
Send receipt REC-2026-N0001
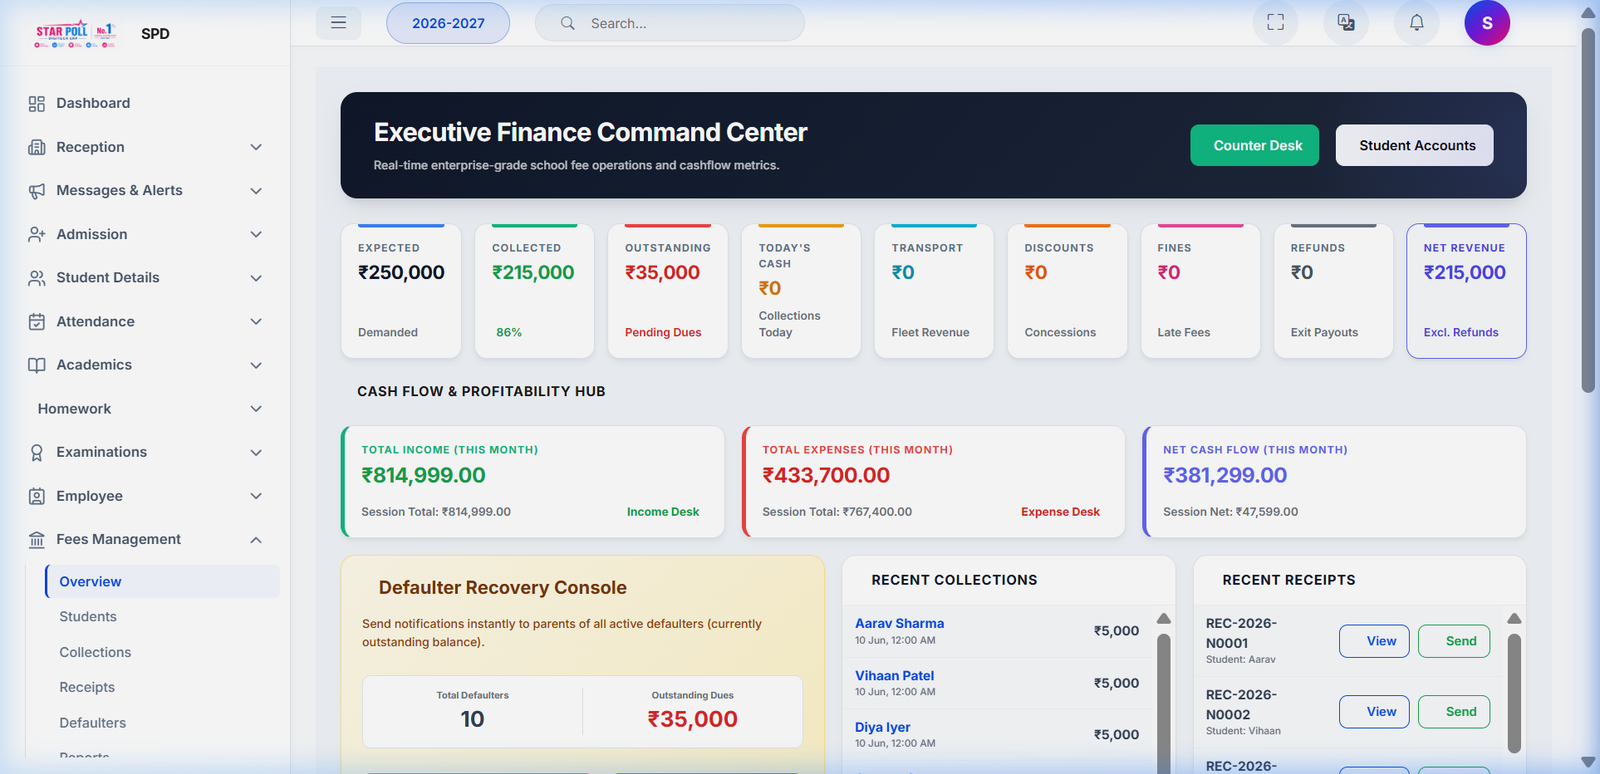click(1454, 641)
